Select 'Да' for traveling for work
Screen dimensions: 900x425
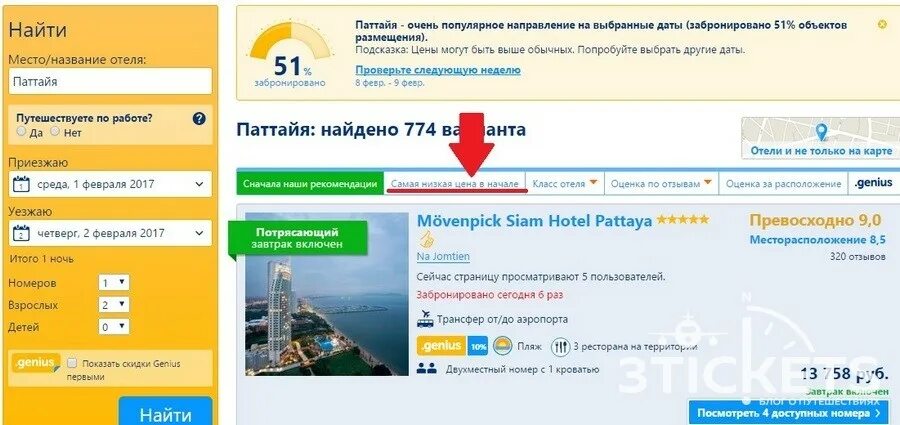[21, 132]
